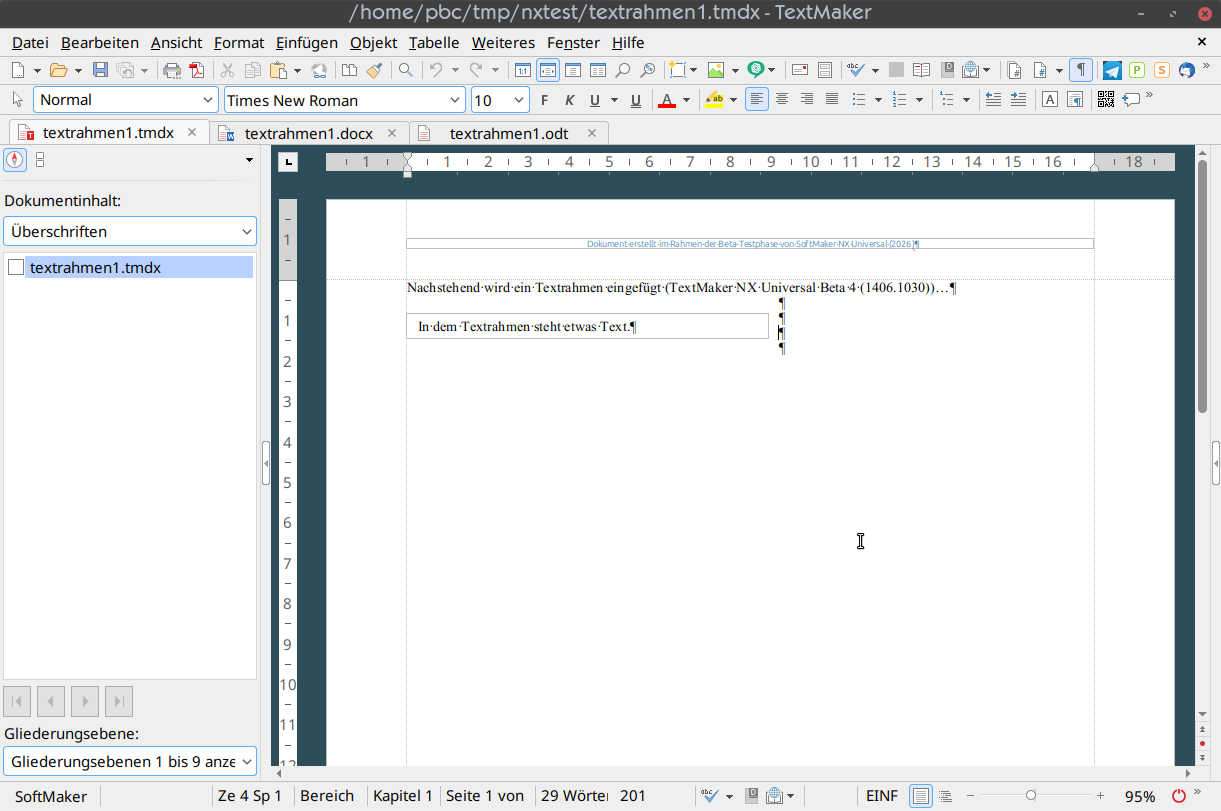Toggle left paragraph alignment

click(x=757, y=99)
